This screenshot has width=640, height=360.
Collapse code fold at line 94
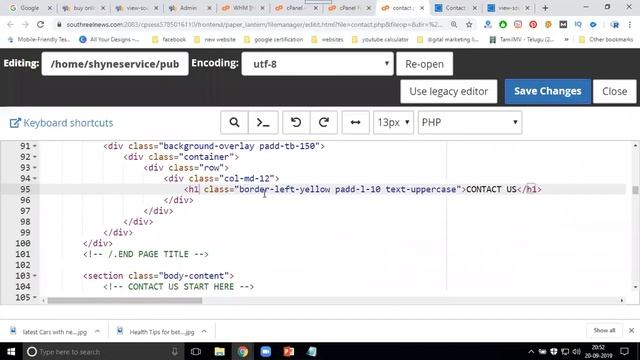coord(35,178)
